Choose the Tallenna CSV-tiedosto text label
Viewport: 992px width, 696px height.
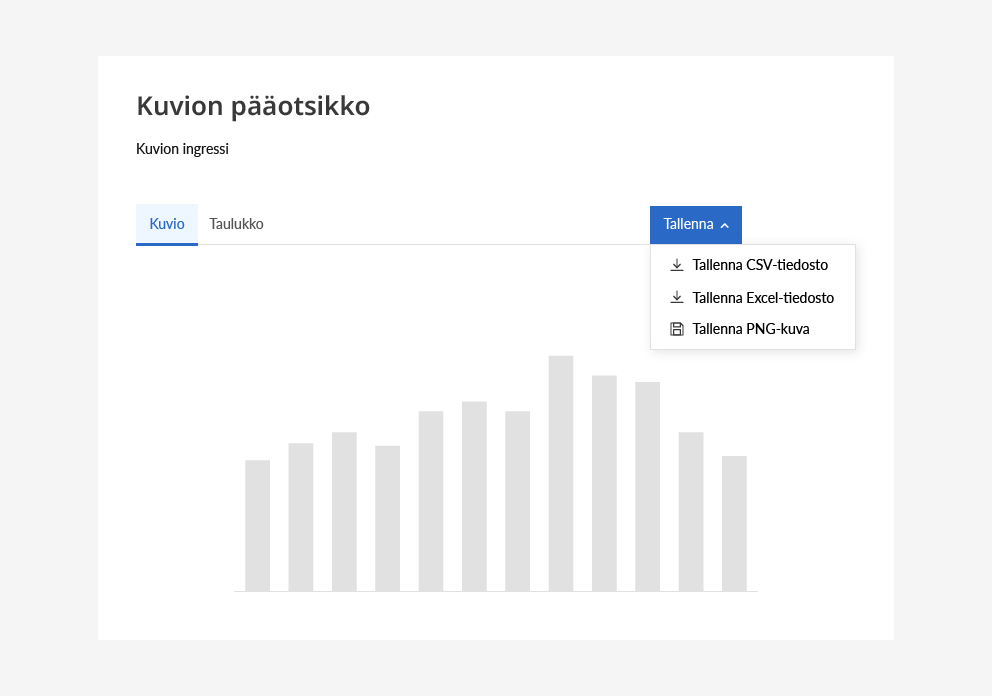point(760,265)
